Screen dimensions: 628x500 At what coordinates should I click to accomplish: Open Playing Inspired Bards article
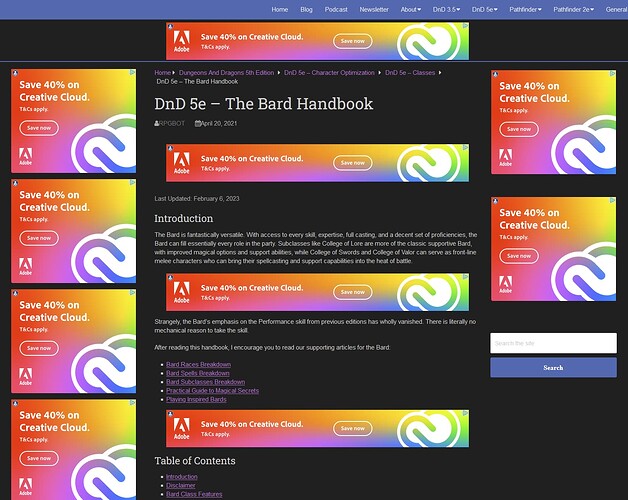(196, 400)
